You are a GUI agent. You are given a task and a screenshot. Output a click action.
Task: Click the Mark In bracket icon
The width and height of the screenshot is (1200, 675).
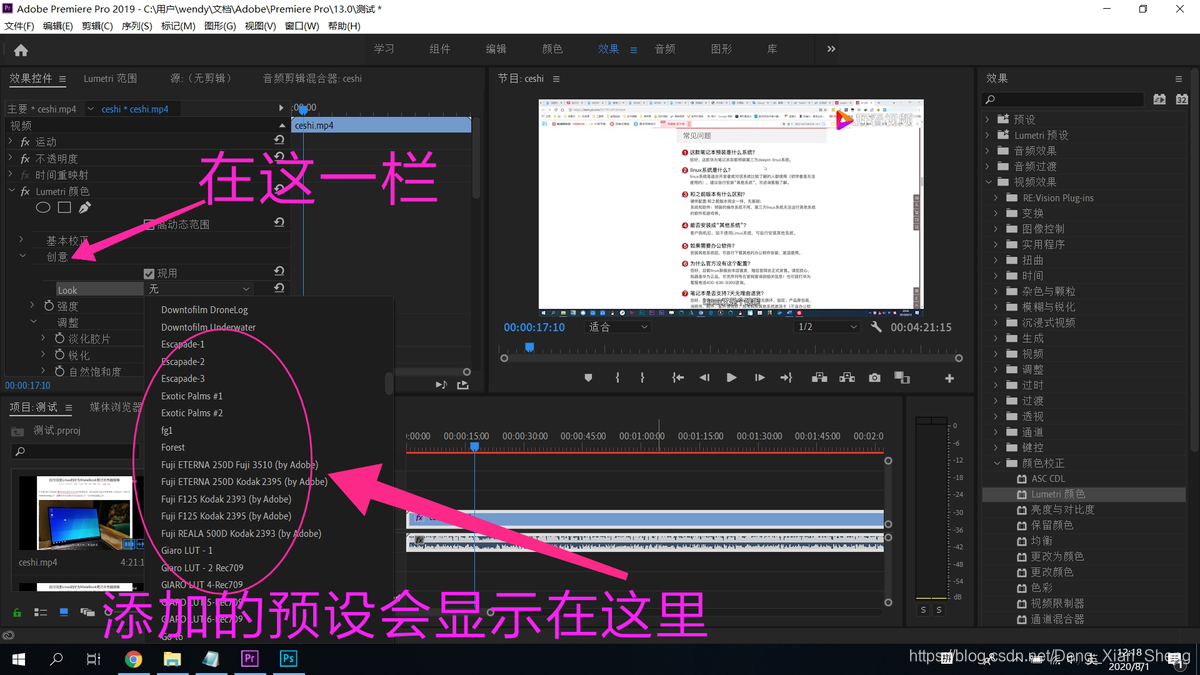(617, 378)
